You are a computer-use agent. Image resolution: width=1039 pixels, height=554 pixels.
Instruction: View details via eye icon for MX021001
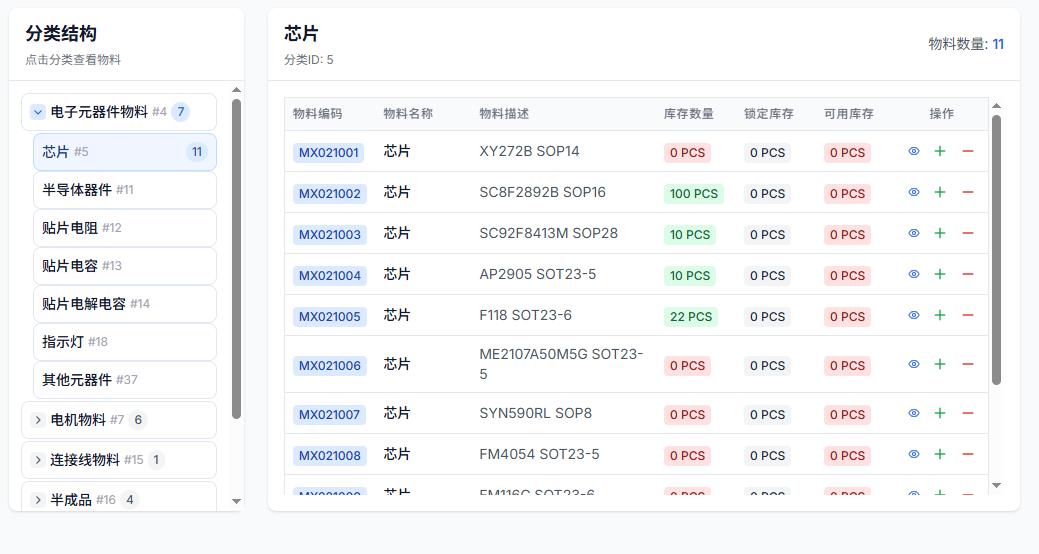(x=913, y=151)
